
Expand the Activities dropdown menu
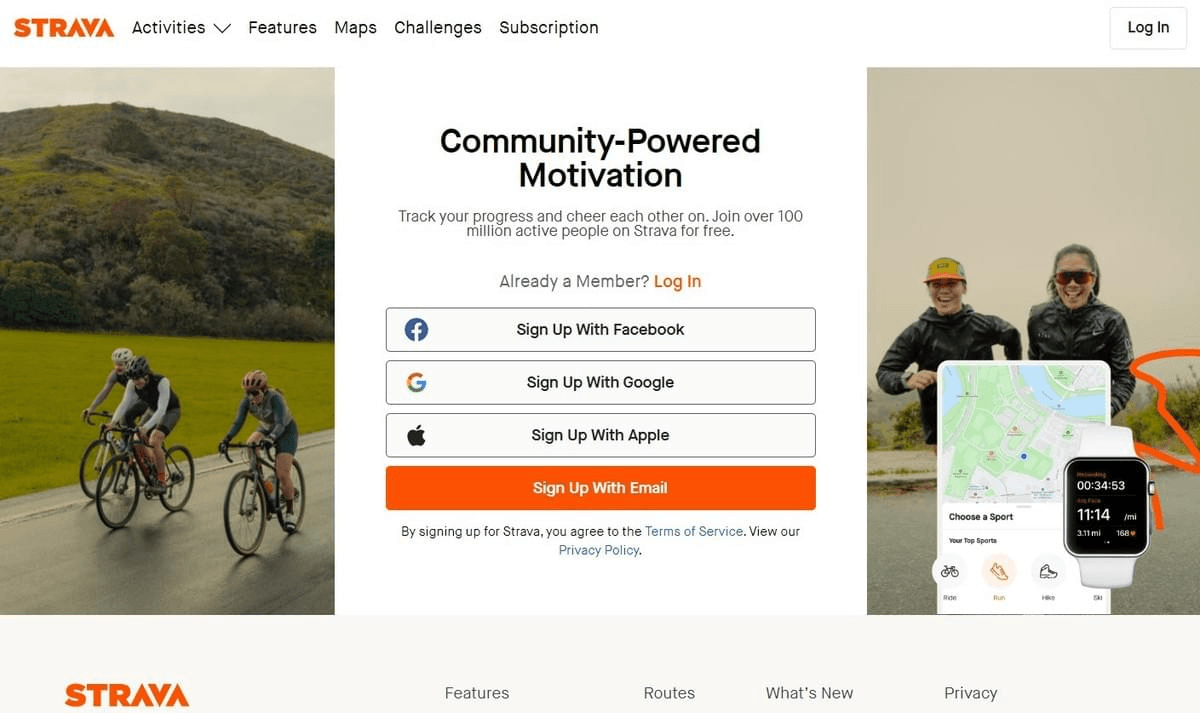click(x=181, y=28)
